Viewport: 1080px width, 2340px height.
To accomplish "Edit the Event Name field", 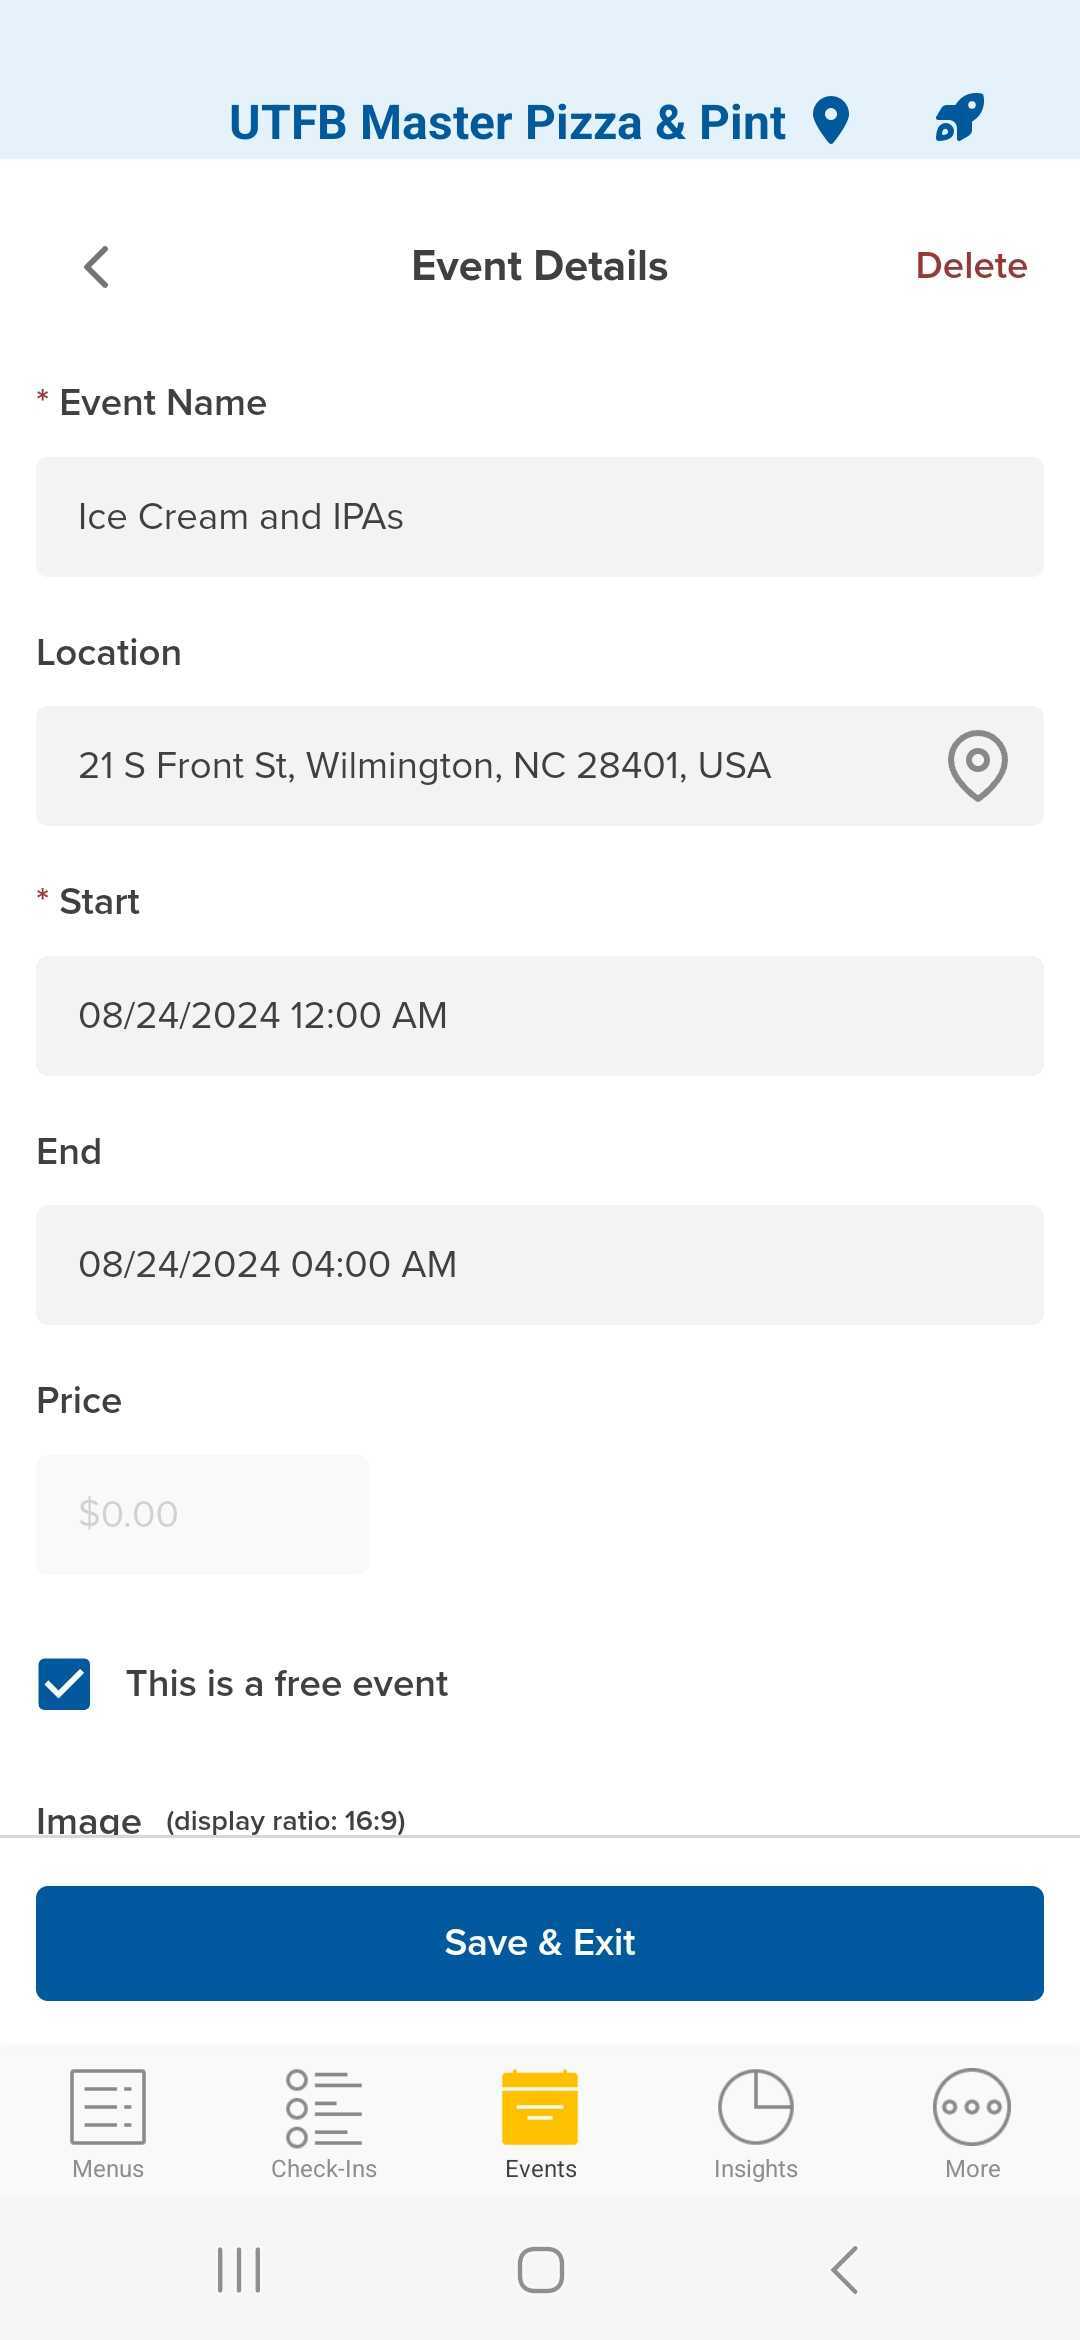I will point(540,517).
